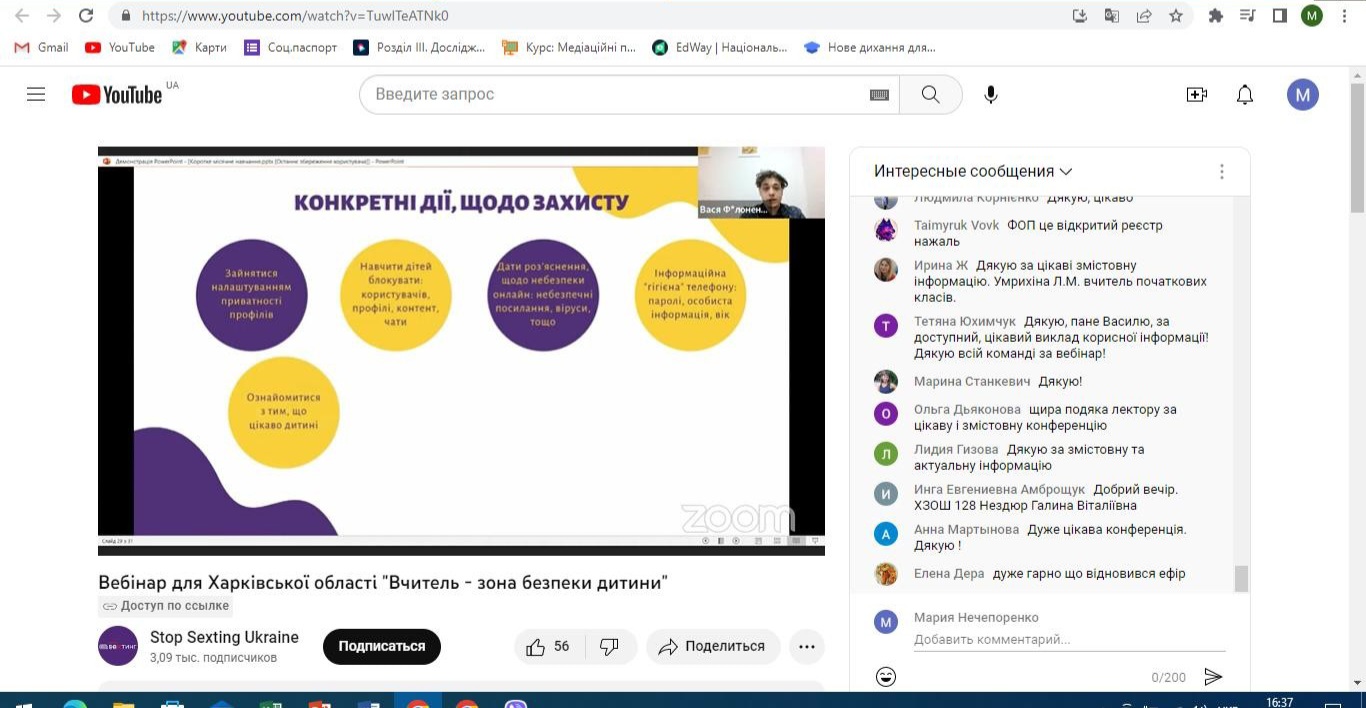Screen dimensions: 1366x708
Task: Click the Поделиться share button
Action: (x=711, y=647)
